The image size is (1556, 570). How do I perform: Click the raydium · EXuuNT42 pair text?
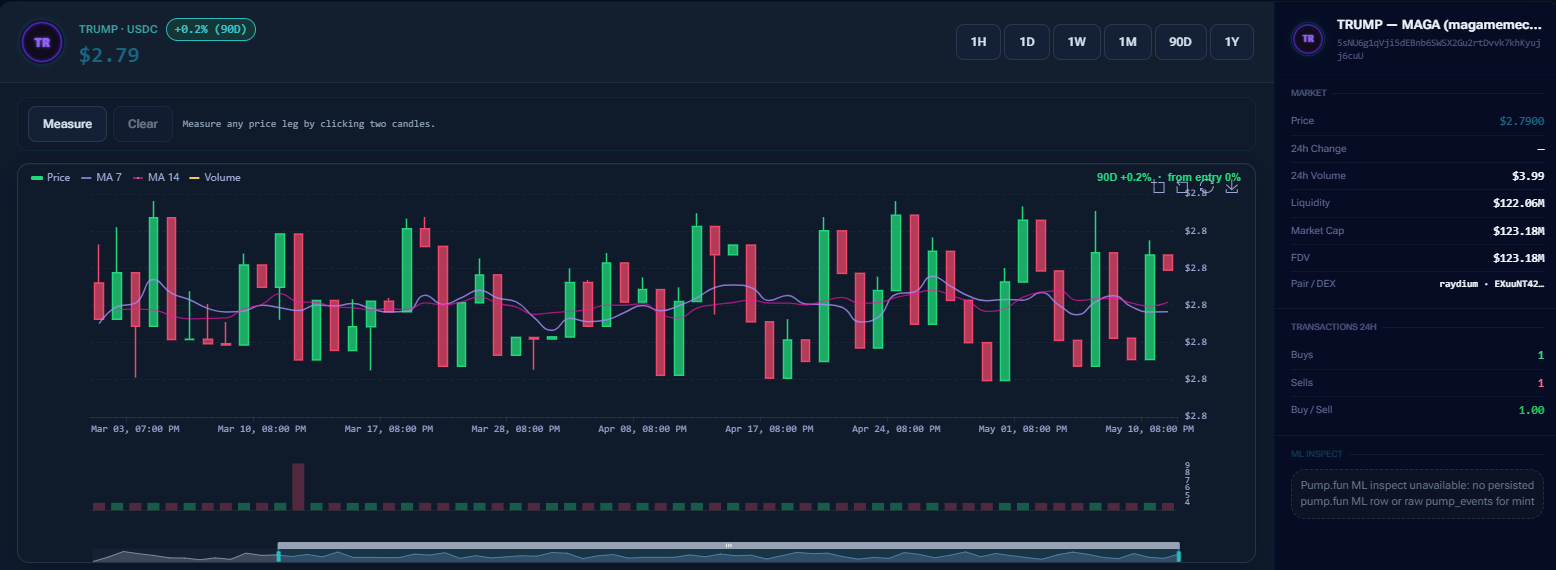[1491, 285]
